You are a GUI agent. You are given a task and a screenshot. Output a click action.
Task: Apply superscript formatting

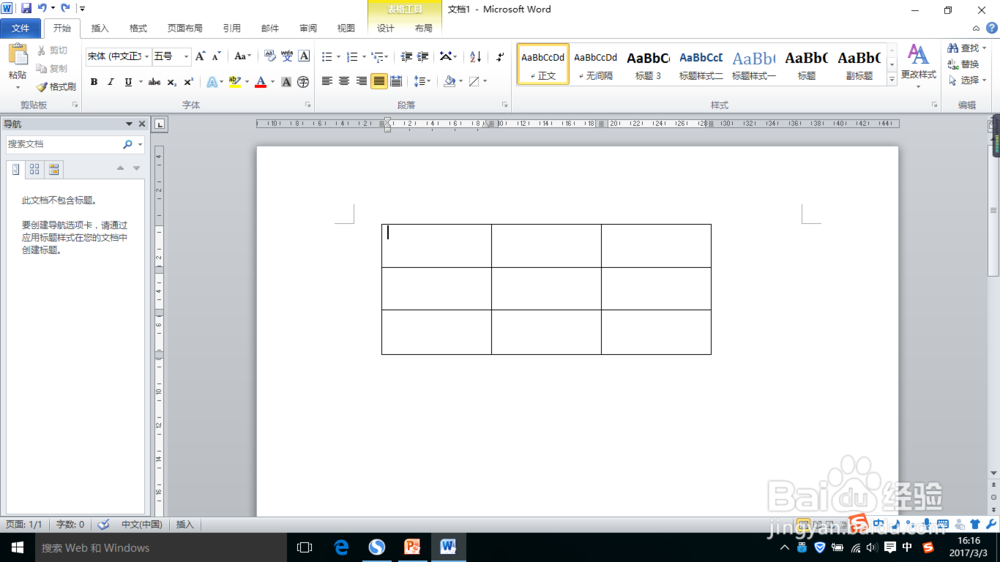tap(188, 82)
